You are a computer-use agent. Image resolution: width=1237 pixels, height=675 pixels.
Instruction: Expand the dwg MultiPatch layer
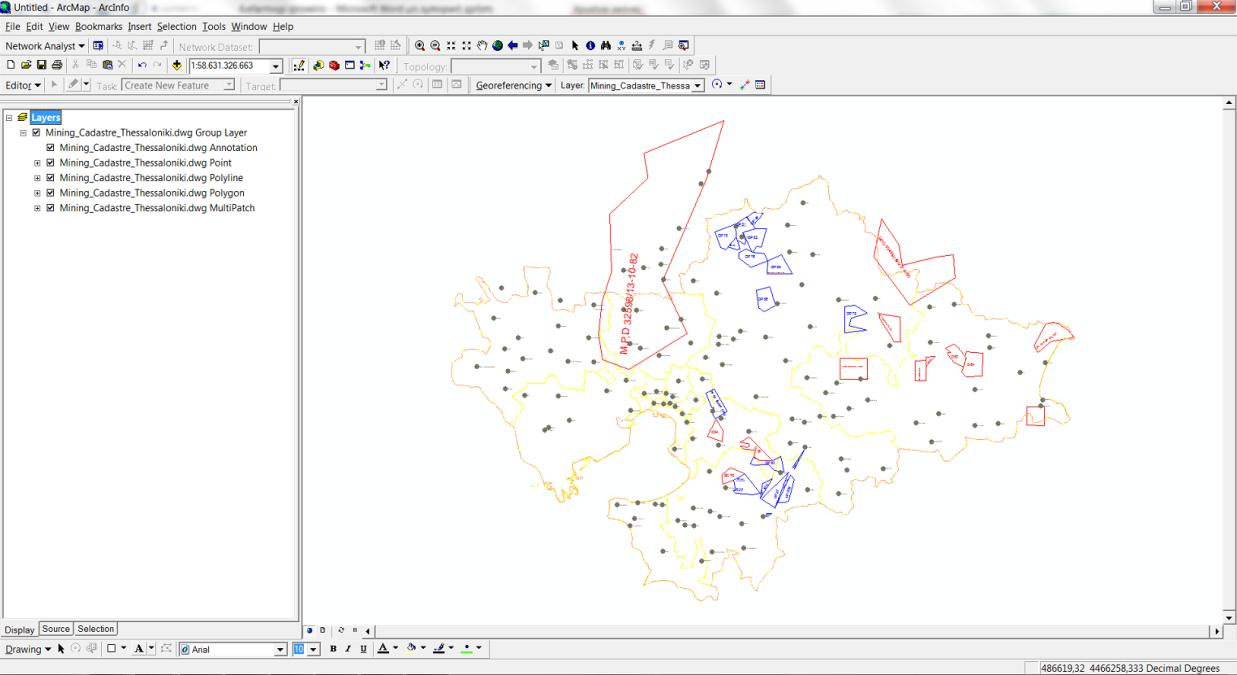[37, 207]
